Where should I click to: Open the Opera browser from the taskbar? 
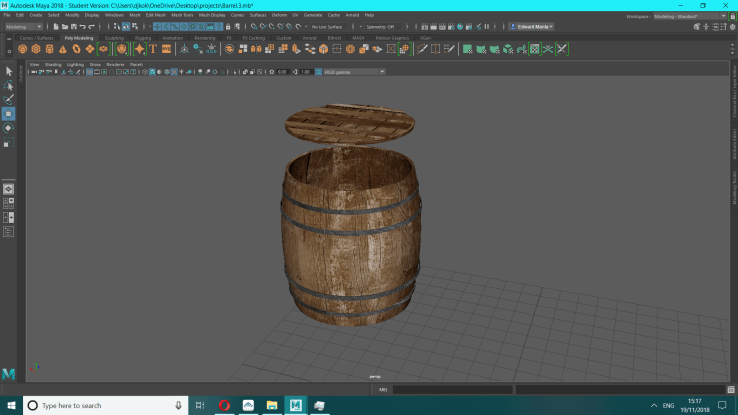(x=225, y=405)
